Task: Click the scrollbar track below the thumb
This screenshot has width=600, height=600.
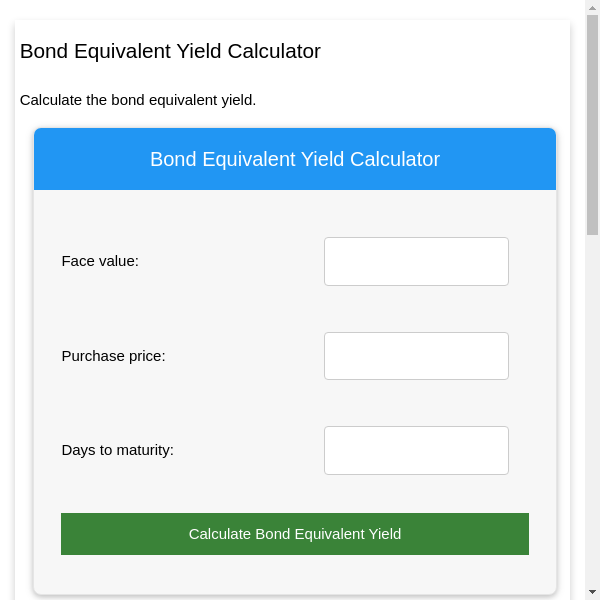Action: (592, 400)
